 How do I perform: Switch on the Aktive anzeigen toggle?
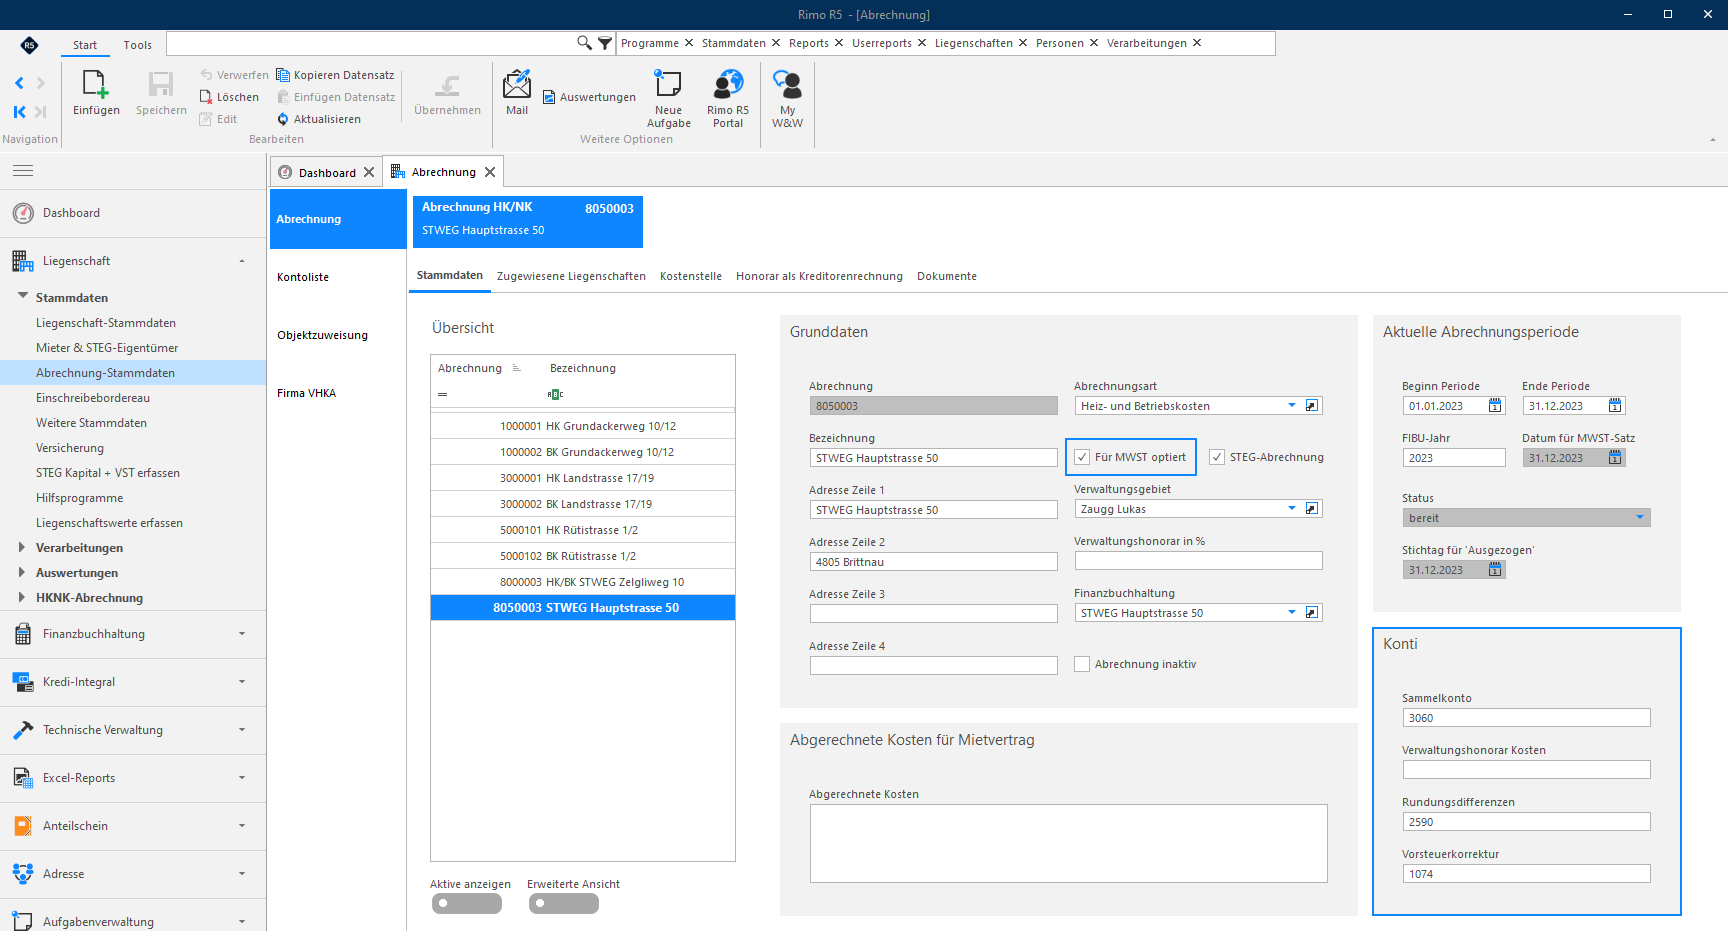467,903
